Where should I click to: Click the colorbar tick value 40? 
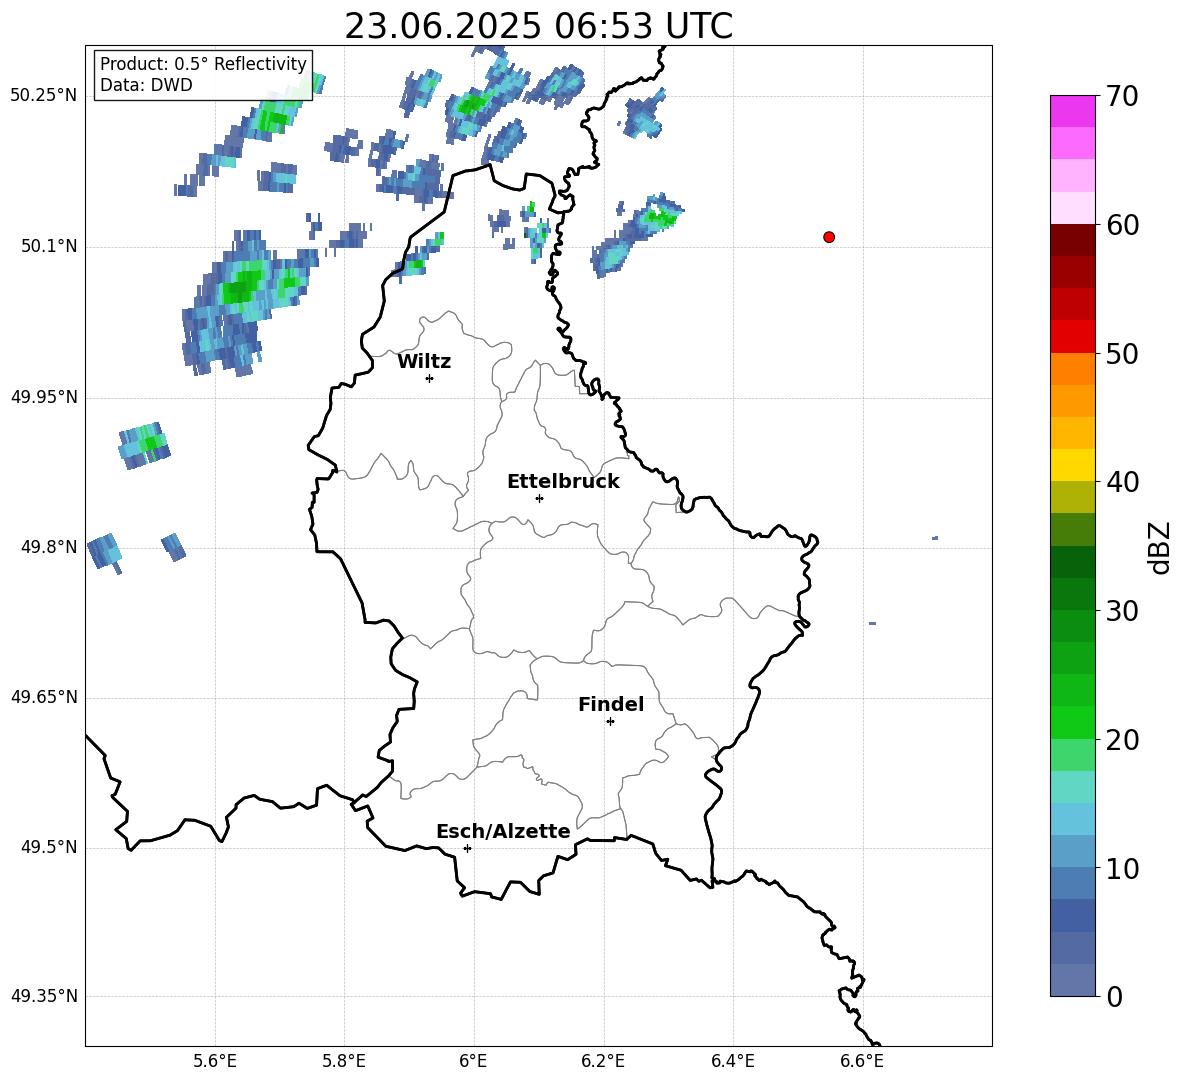coord(1122,482)
